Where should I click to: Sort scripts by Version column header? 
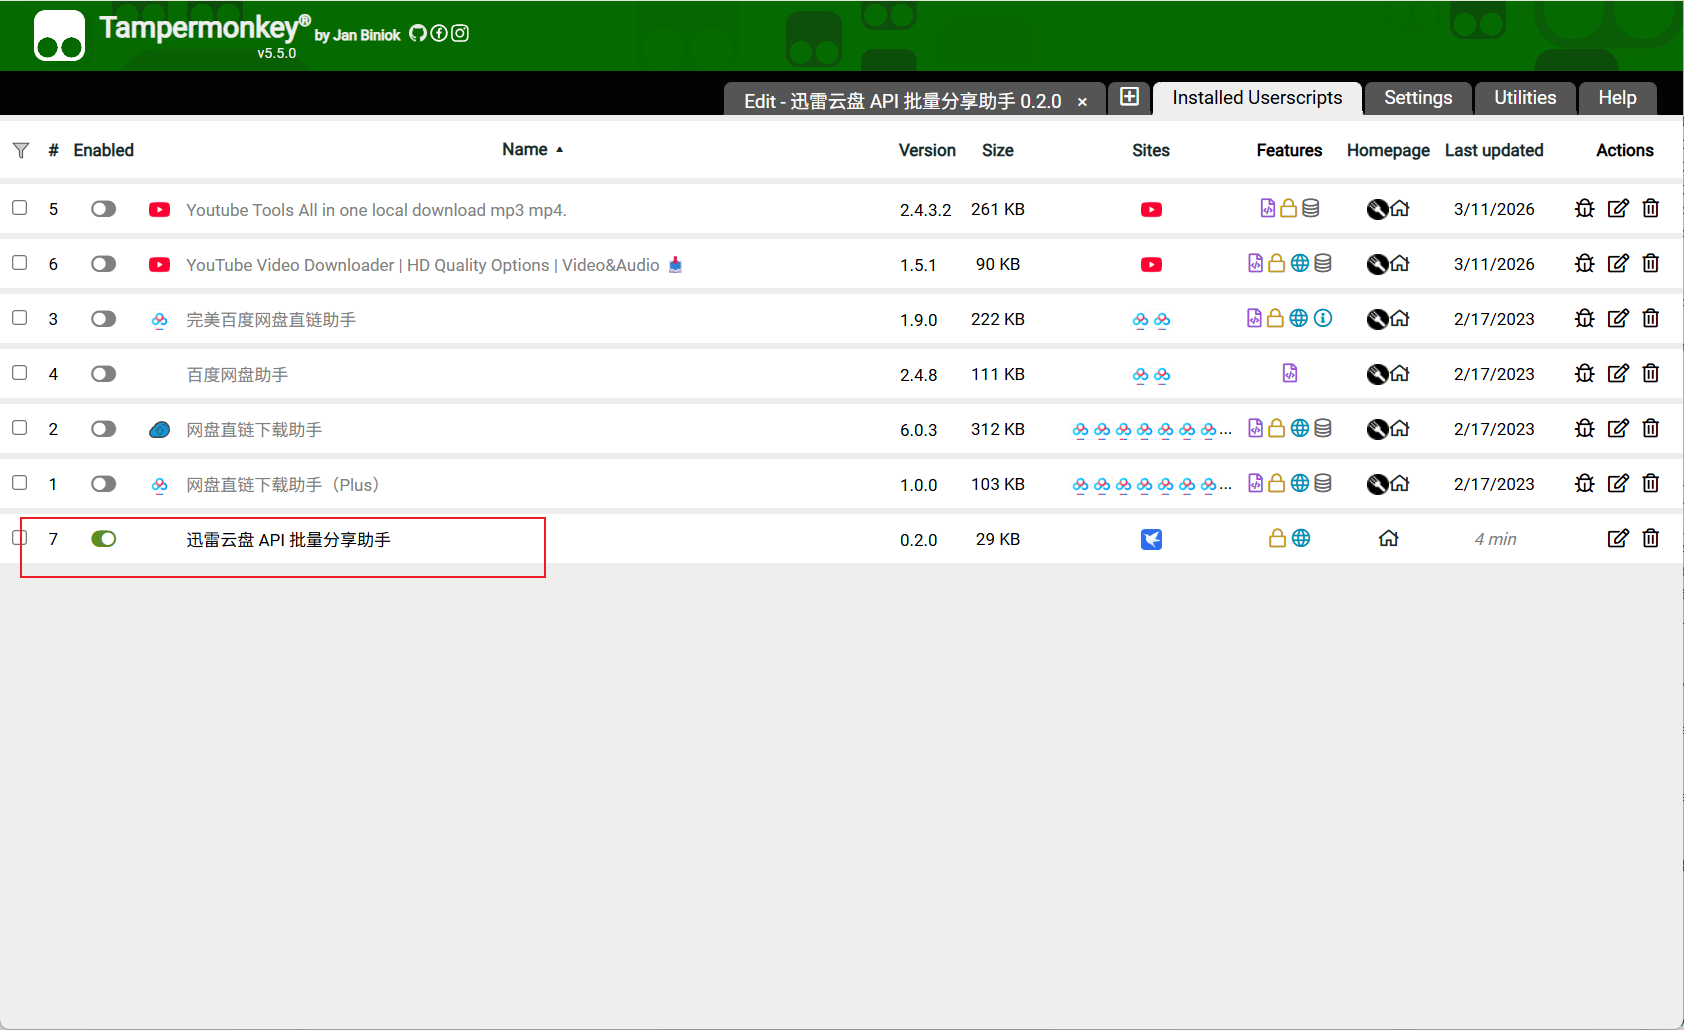click(927, 150)
